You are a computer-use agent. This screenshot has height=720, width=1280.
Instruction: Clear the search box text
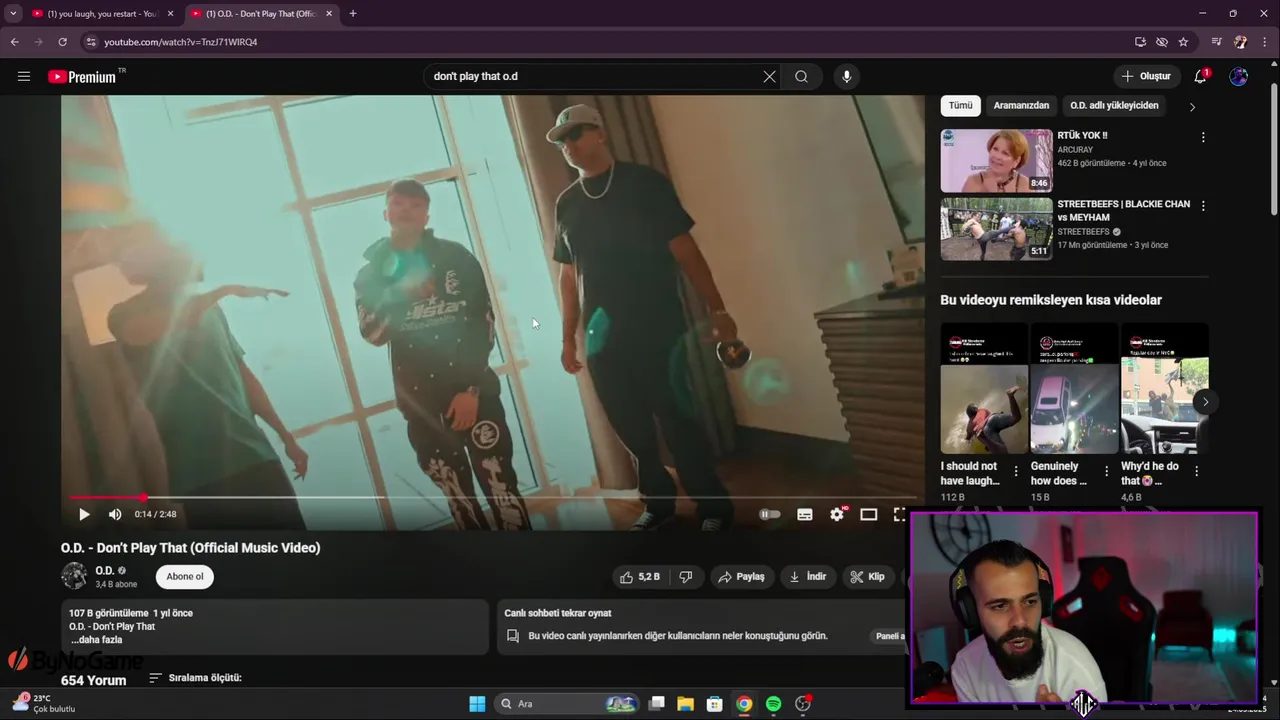[769, 76]
